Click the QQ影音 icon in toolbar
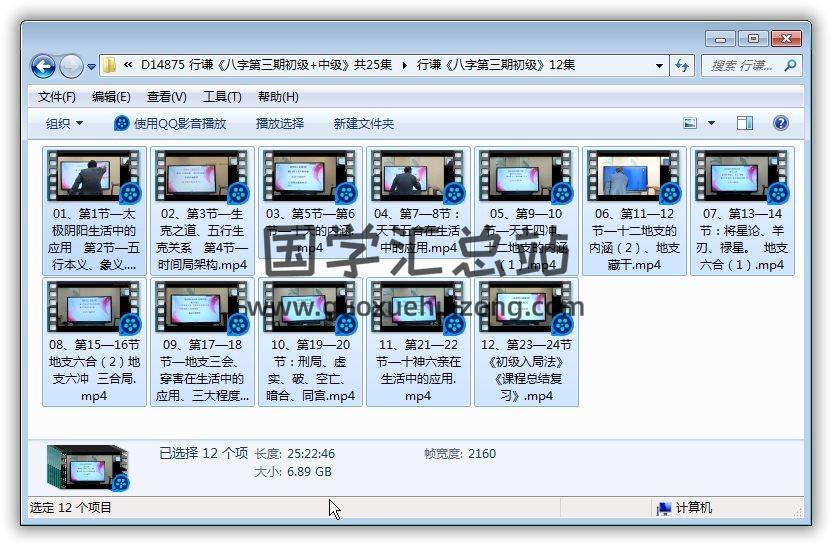Viewport: 832px width, 546px height. [x=122, y=124]
